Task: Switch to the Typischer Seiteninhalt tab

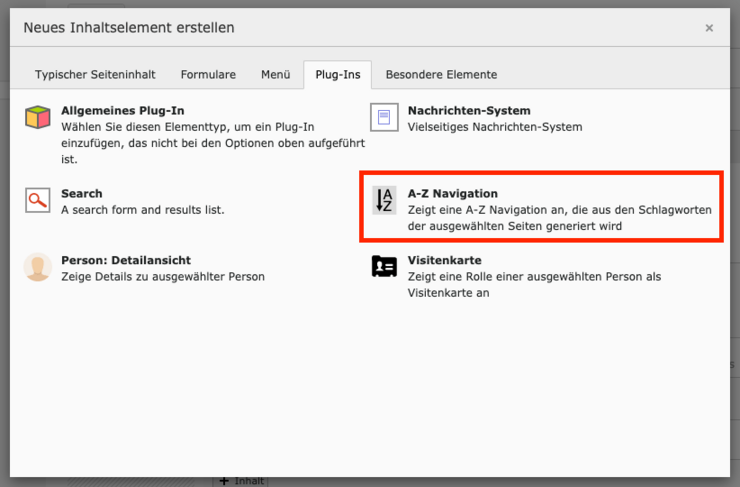Action: [96, 74]
